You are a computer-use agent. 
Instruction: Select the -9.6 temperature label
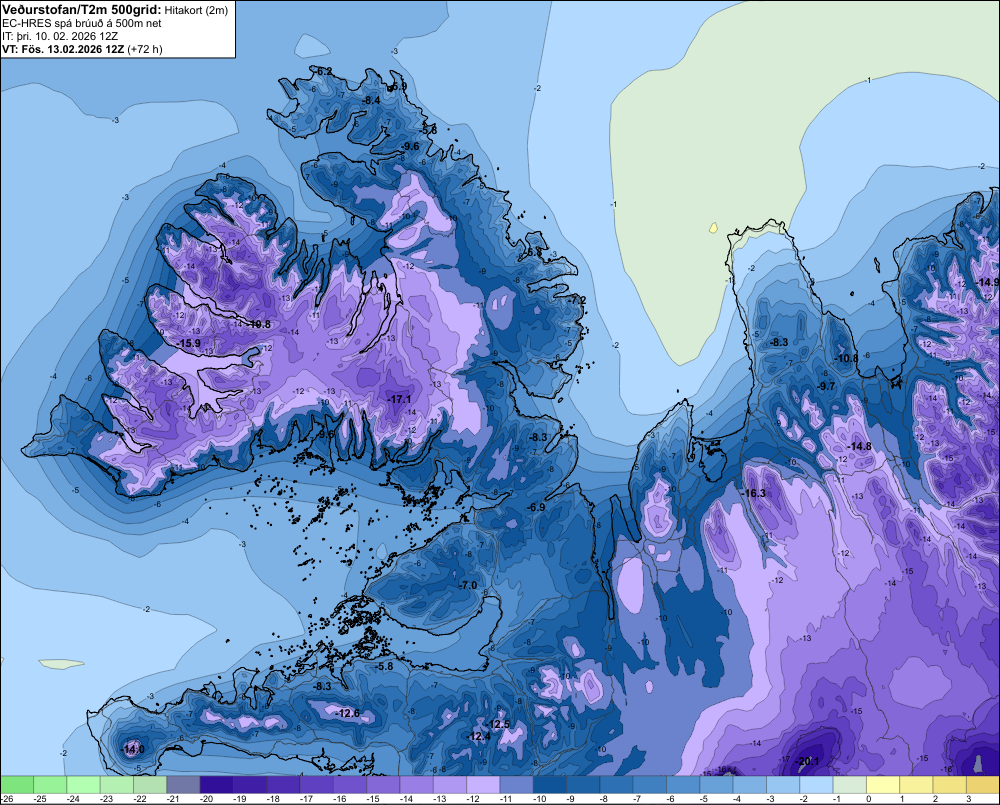pyautogui.click(x=411, y=146)
